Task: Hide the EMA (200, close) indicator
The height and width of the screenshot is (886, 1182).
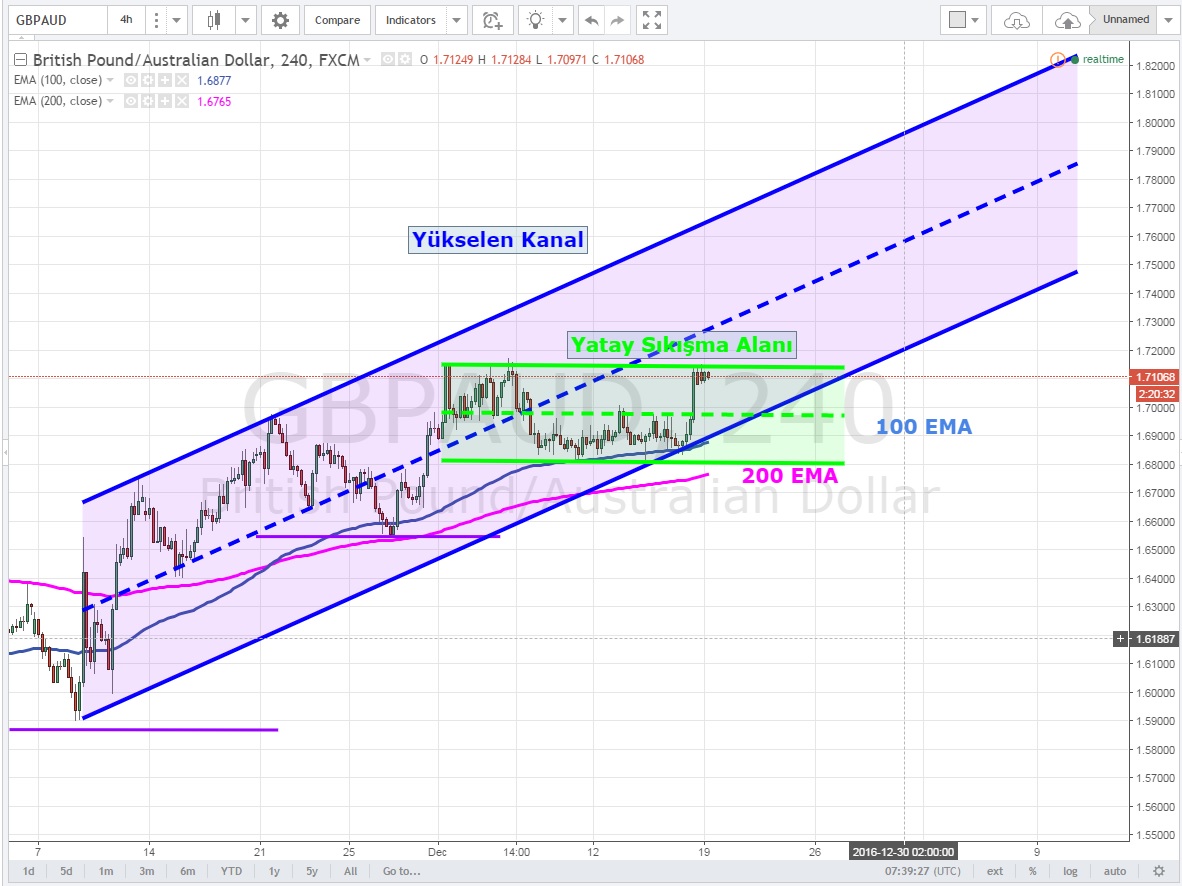Action: pos(130,101)
